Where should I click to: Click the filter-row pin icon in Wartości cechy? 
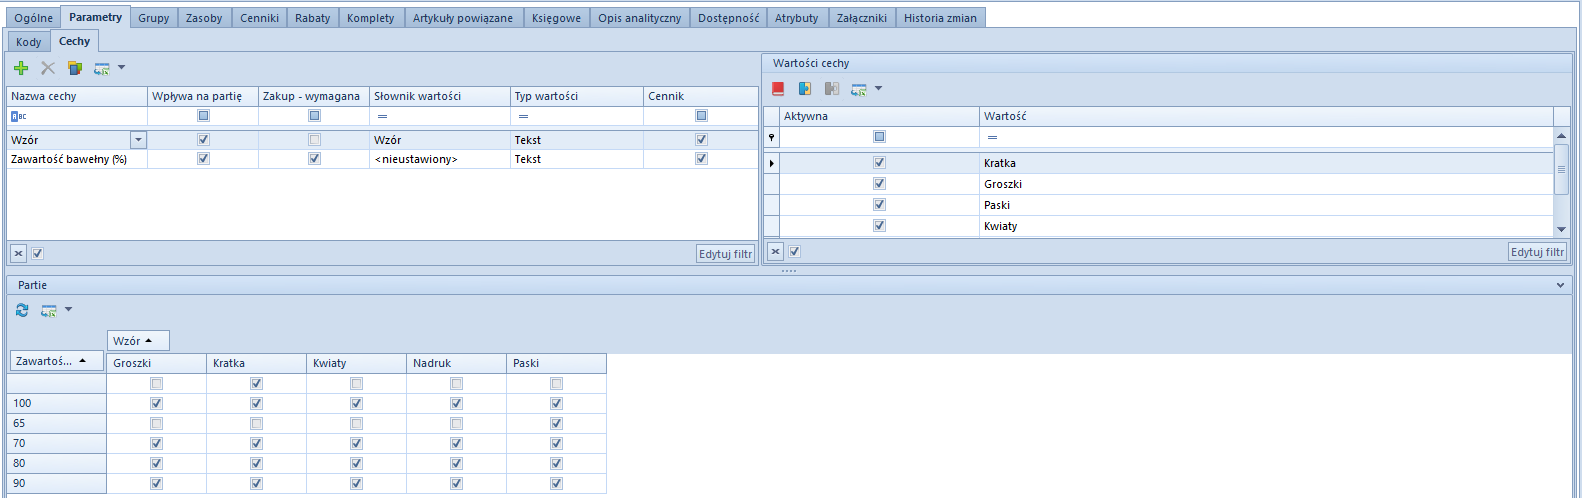(x=772, y=137)
